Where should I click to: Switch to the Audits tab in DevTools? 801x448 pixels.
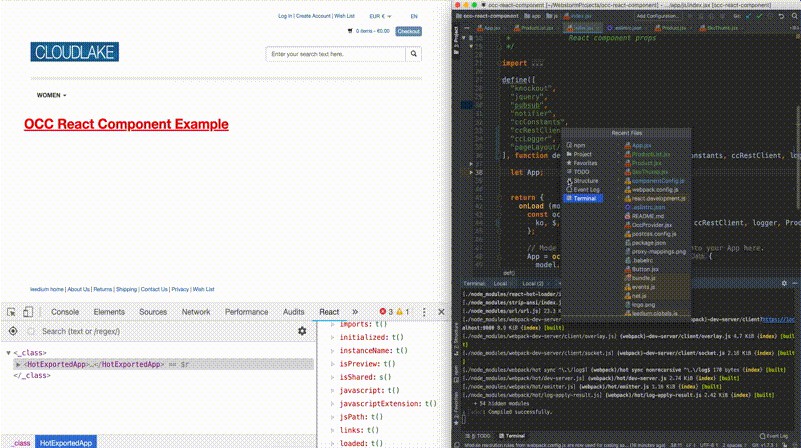tap(293, 312)
